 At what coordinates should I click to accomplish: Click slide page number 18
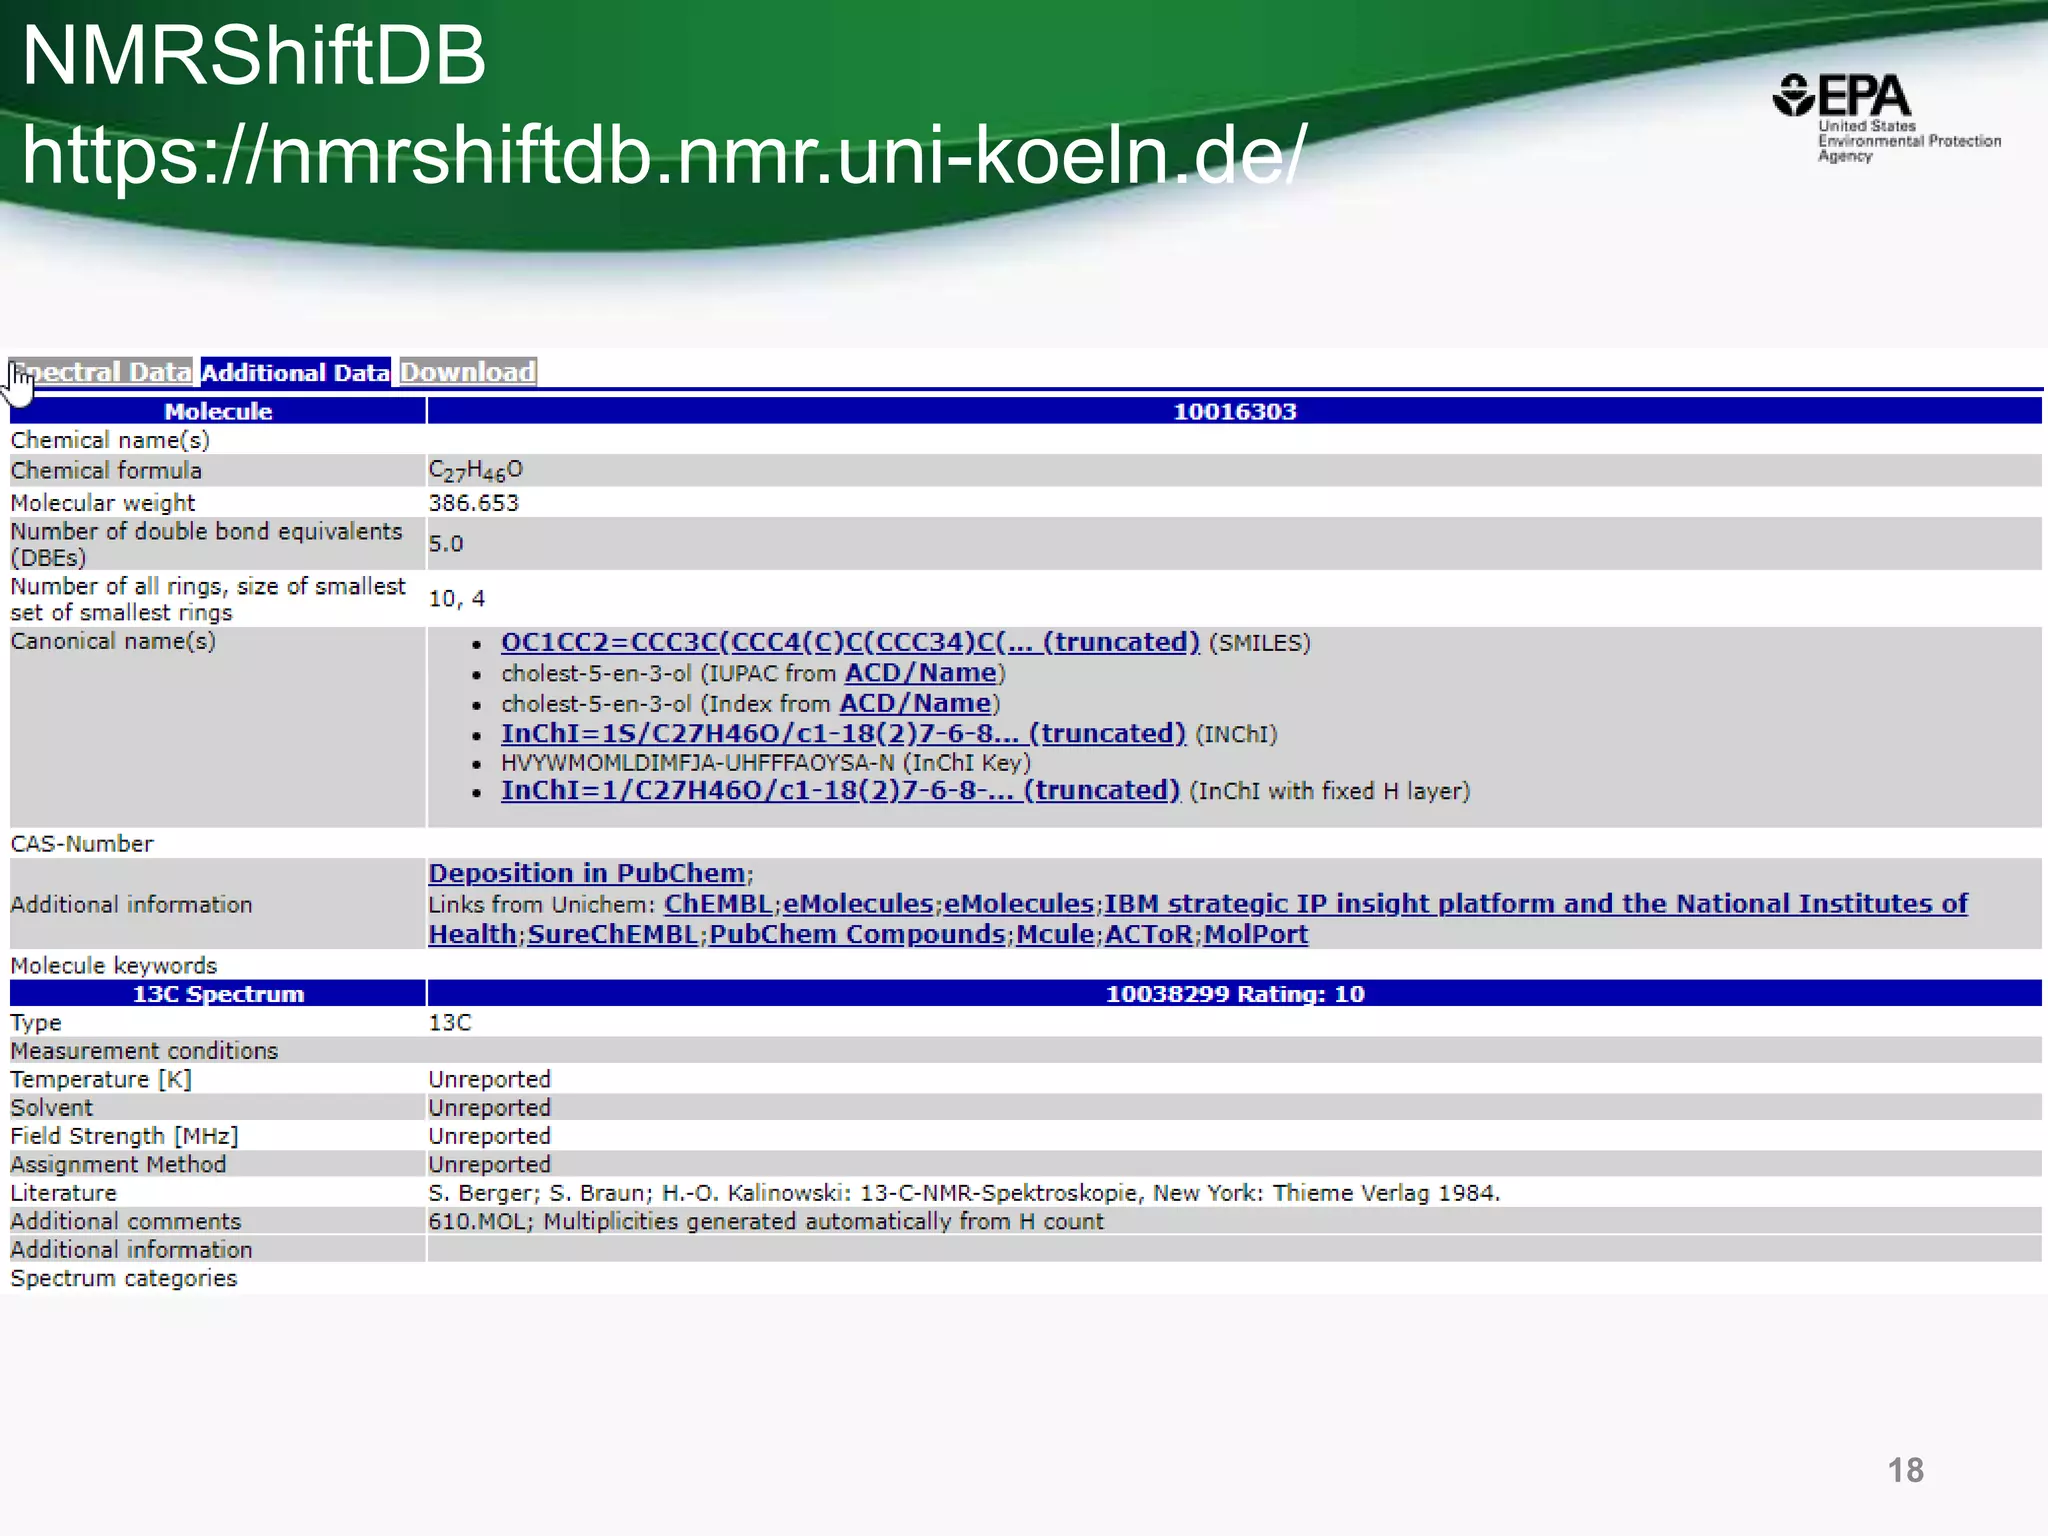click(x=1905, y=1470)
